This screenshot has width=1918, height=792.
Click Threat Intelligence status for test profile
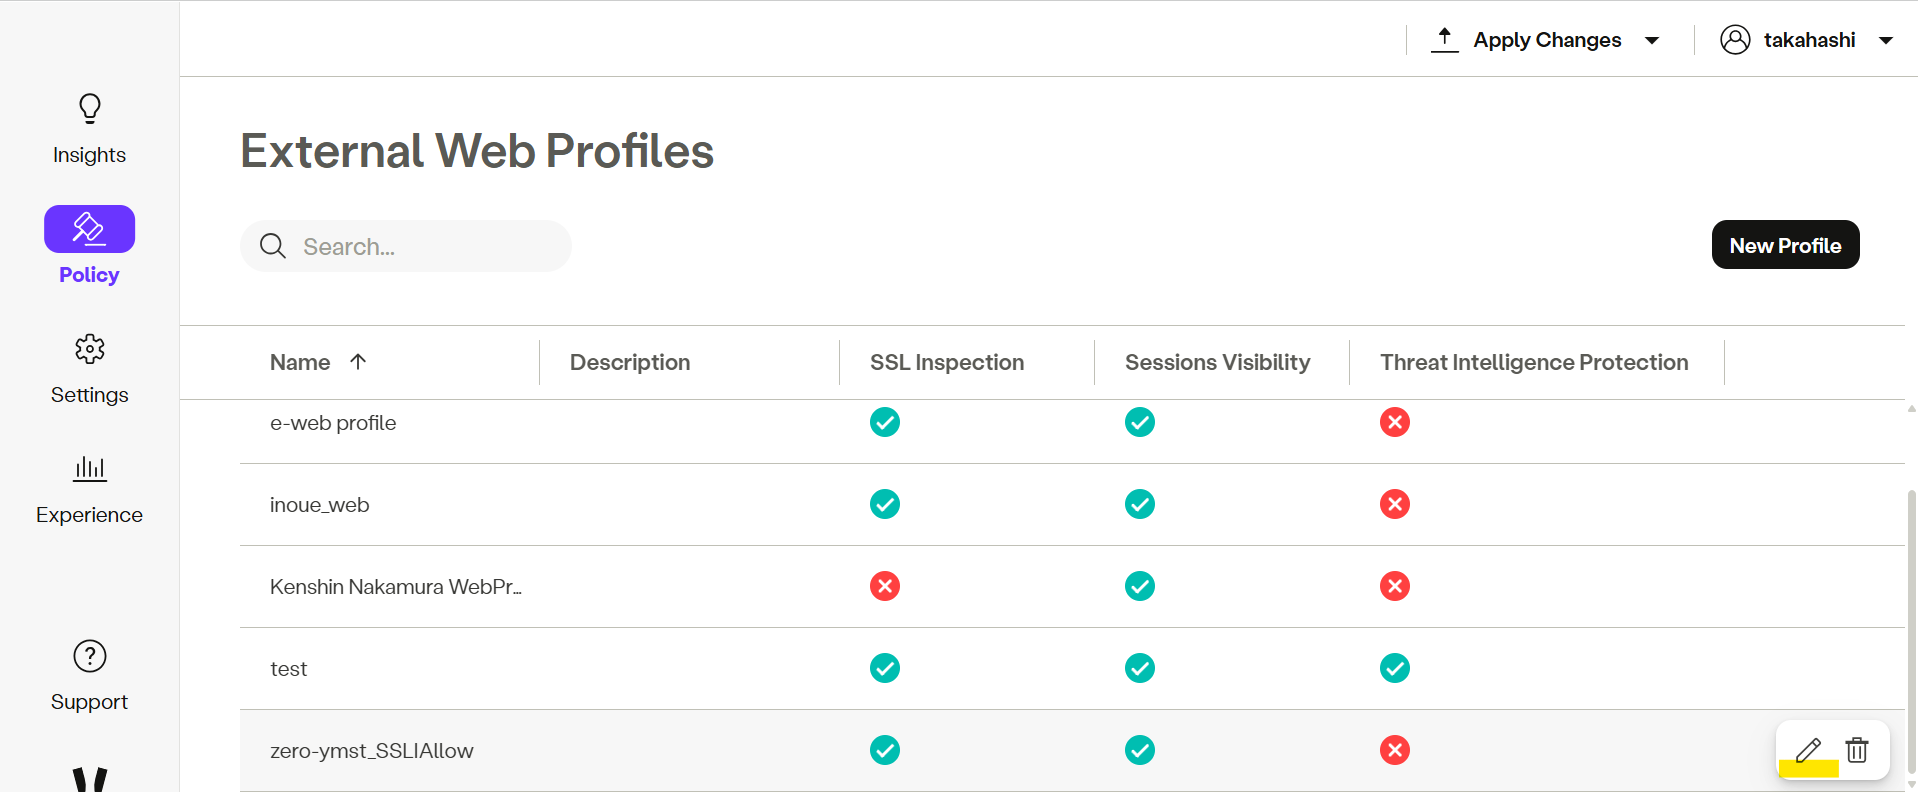pyautogui.click(x=1394, y=668)
